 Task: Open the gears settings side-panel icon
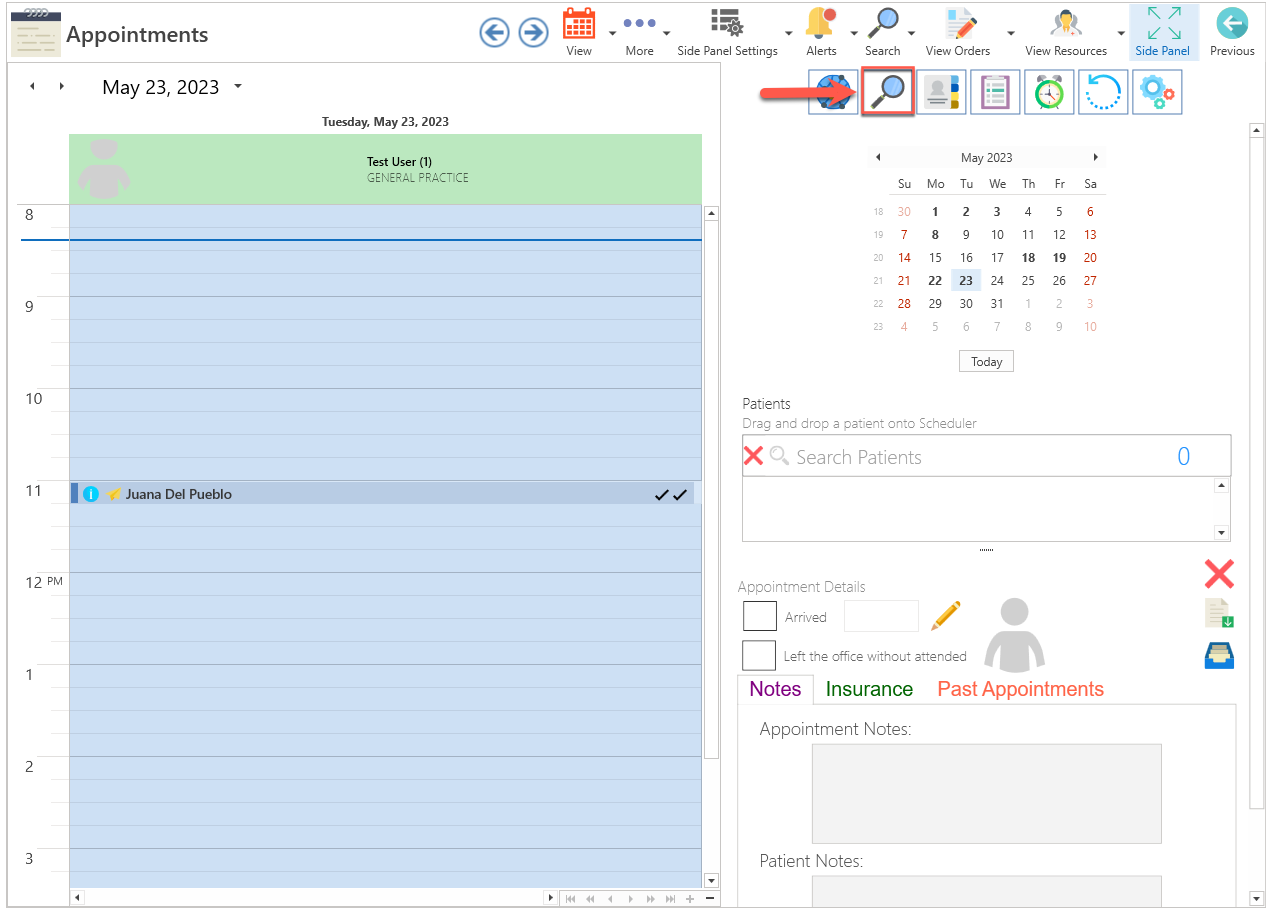(1157, 93)
